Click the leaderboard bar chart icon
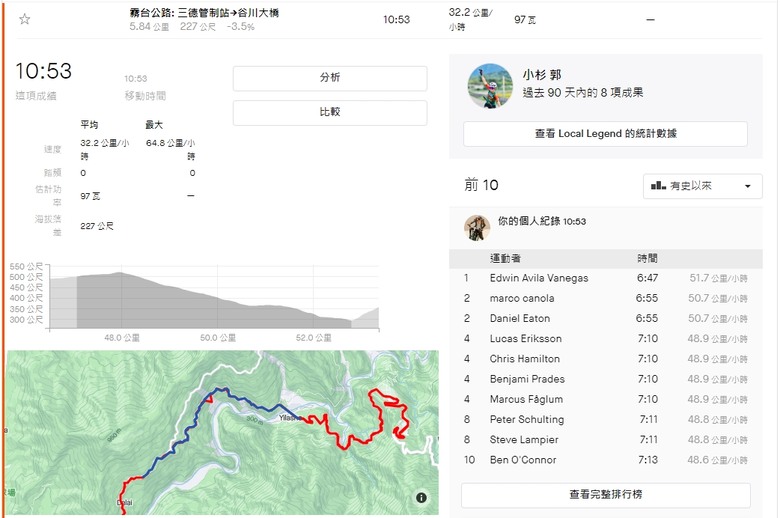780x518 pixels. click(658, 186)
